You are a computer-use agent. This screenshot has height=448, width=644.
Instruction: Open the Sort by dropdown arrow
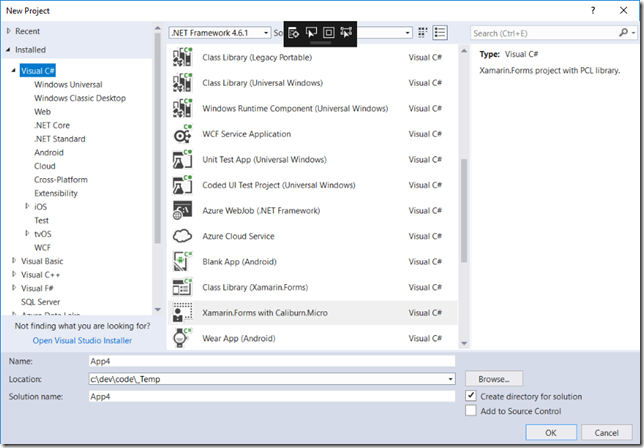pos(407,33)
